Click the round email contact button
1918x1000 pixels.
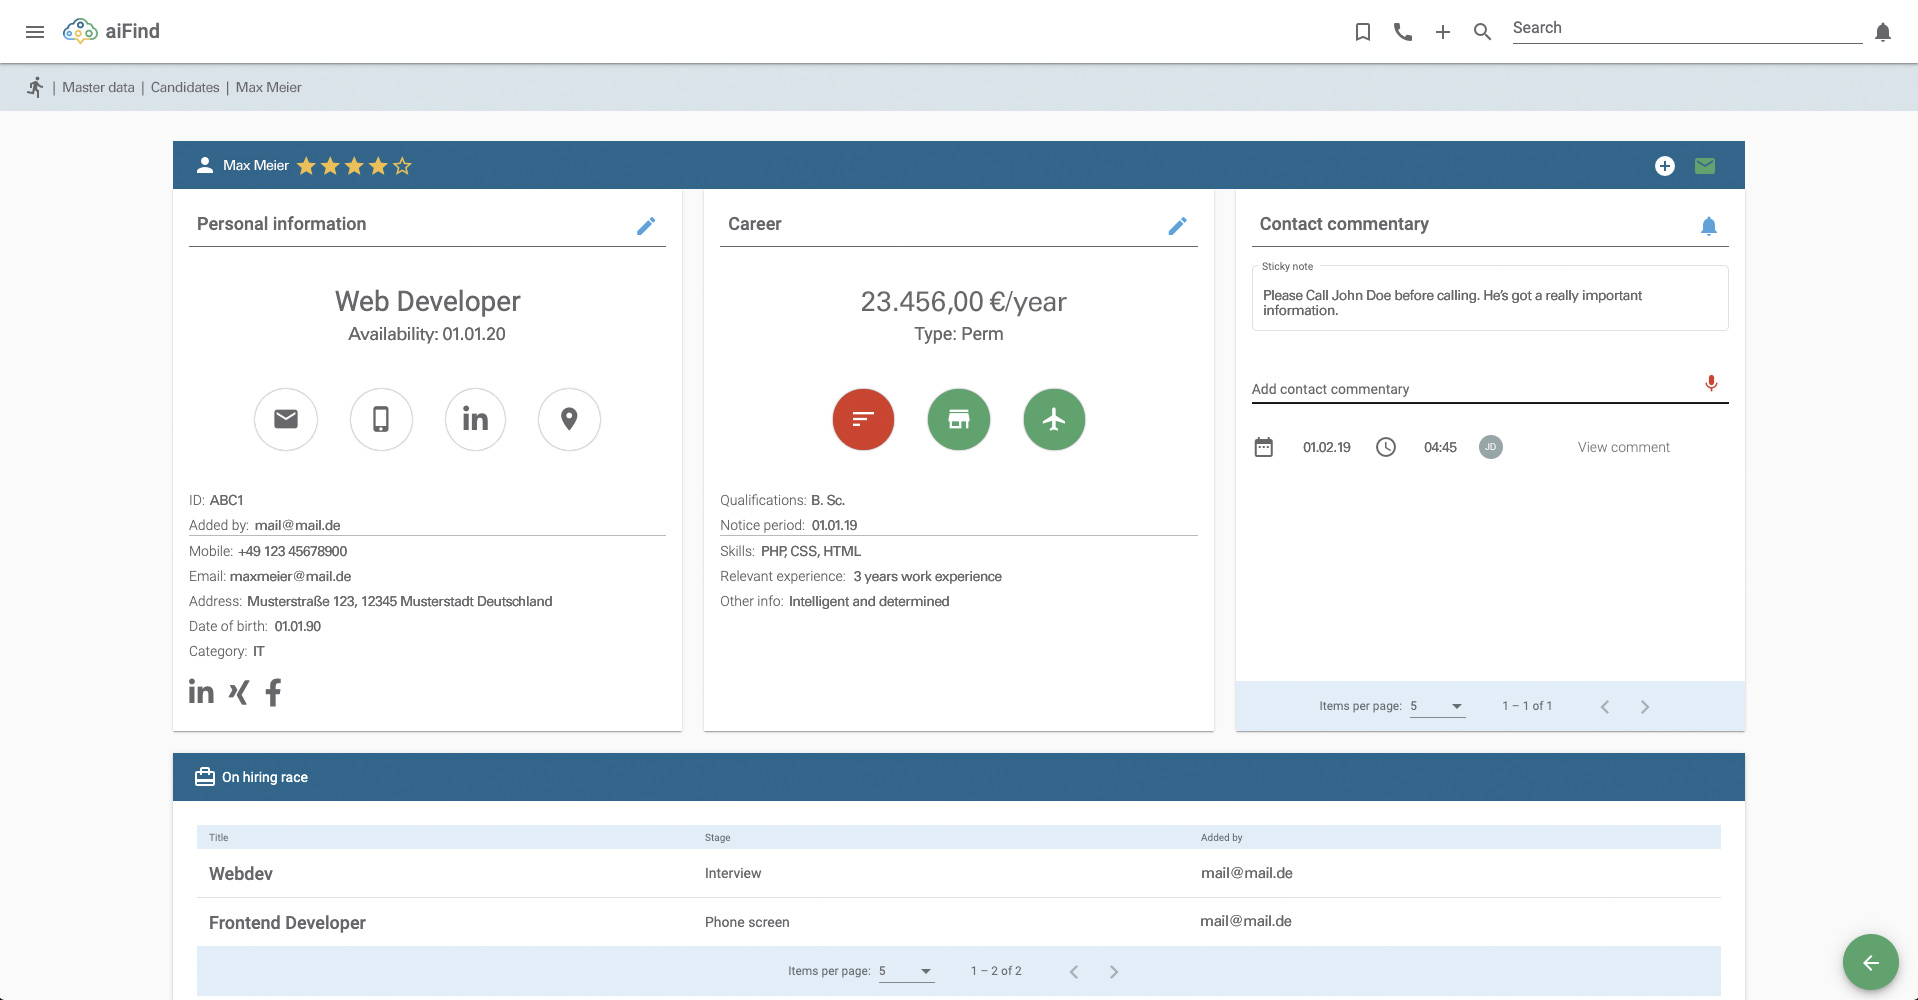[286, 419]
